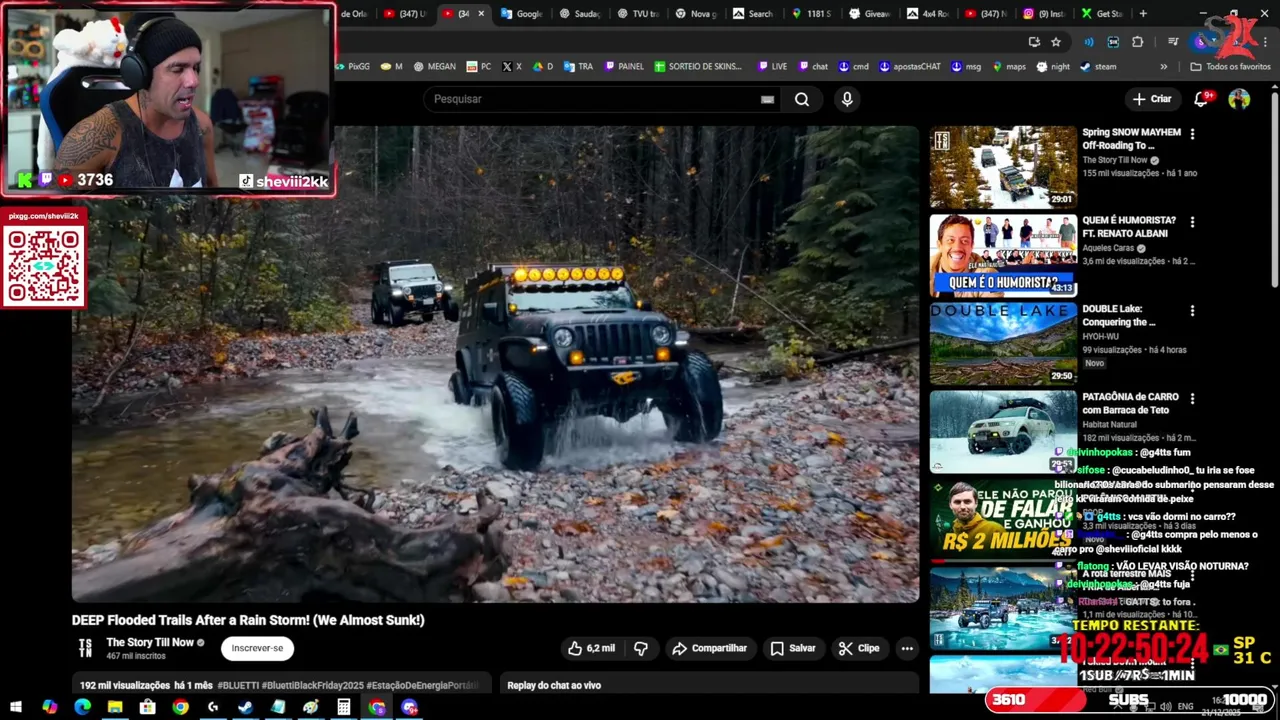Click the YouTube page vertical scrollbar

click(1274, 190)
